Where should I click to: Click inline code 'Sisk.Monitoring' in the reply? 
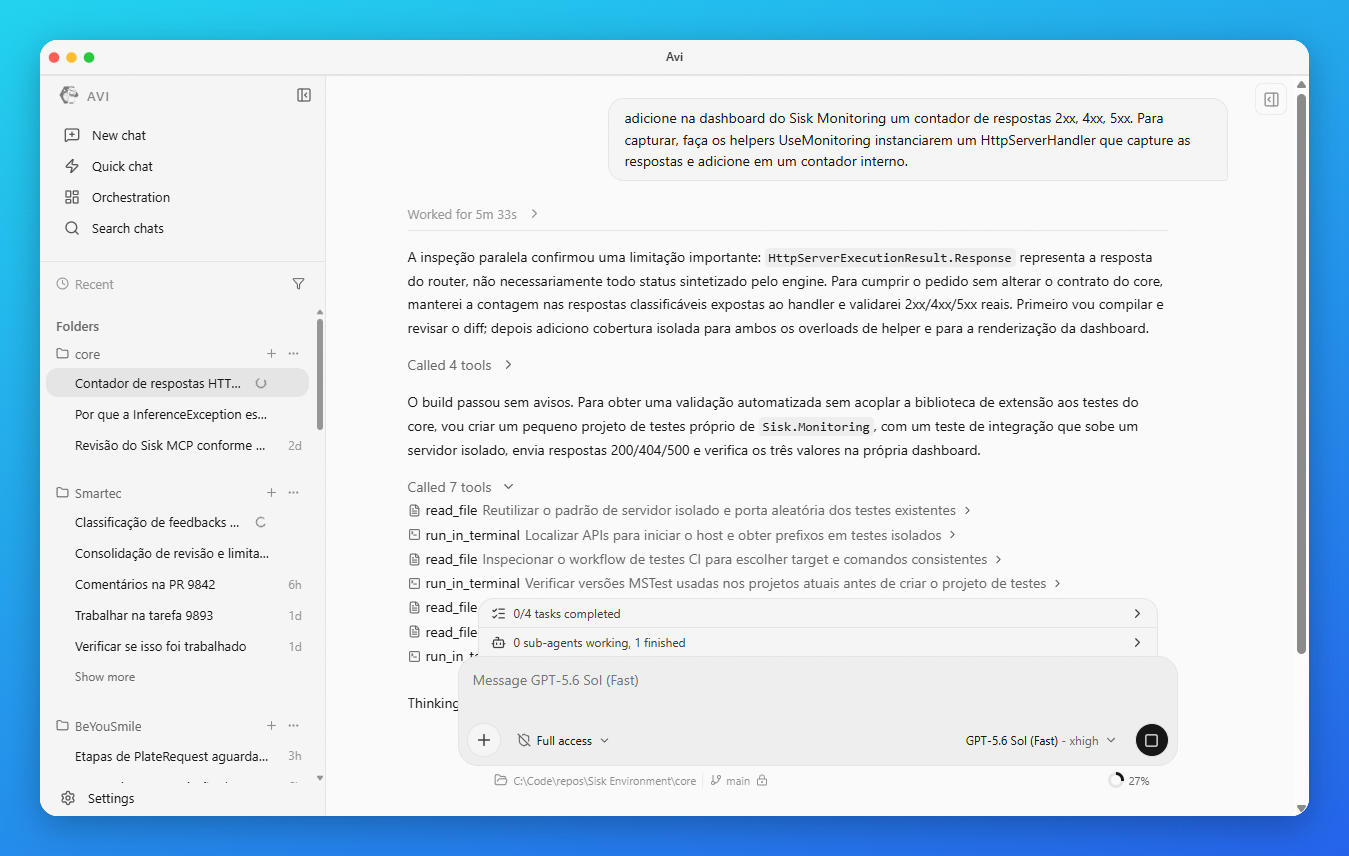[x=816, y=427]
